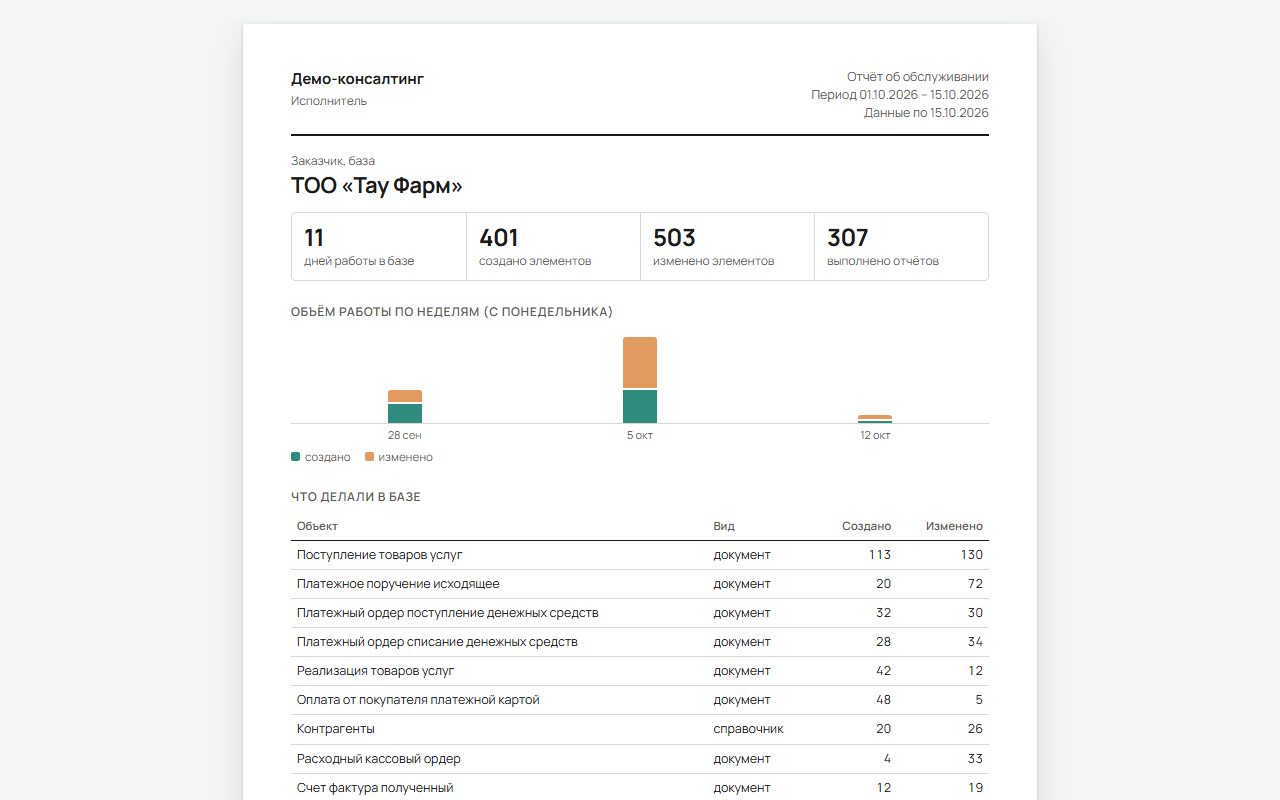The width and height of the screenshot is (1280, 800).
Task: Open the '401 создано элементов' card
Action: 553,247
